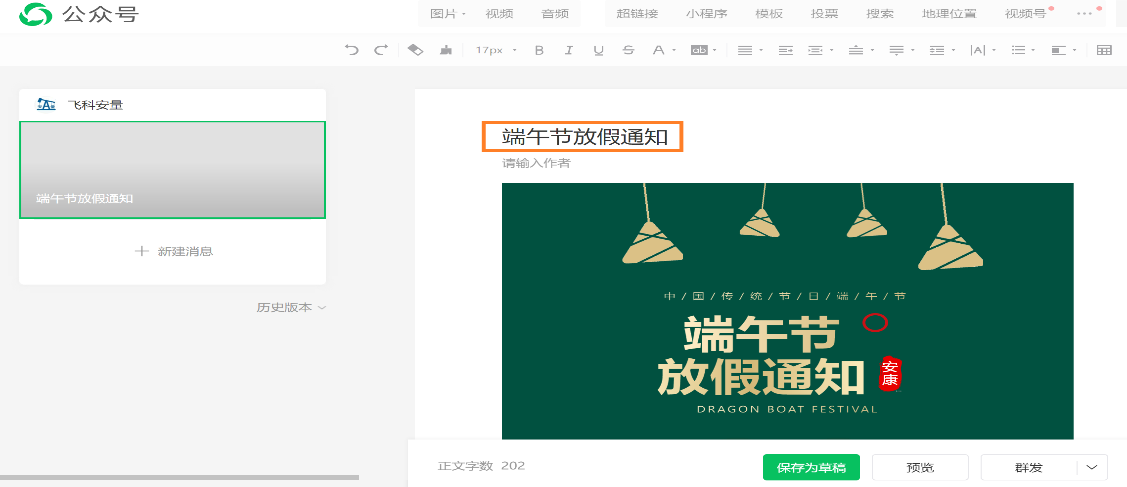Click the 保存为草稿 button
Image resolution: width=1127 pixels, height=487 pixels.
(811, 467)
